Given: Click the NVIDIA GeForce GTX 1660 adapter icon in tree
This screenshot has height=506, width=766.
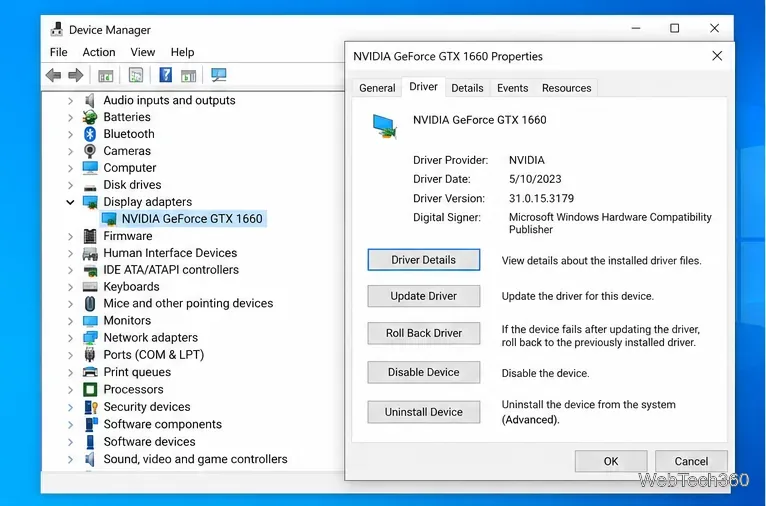Looking at the screenshot, I should [x=109, y=219].
